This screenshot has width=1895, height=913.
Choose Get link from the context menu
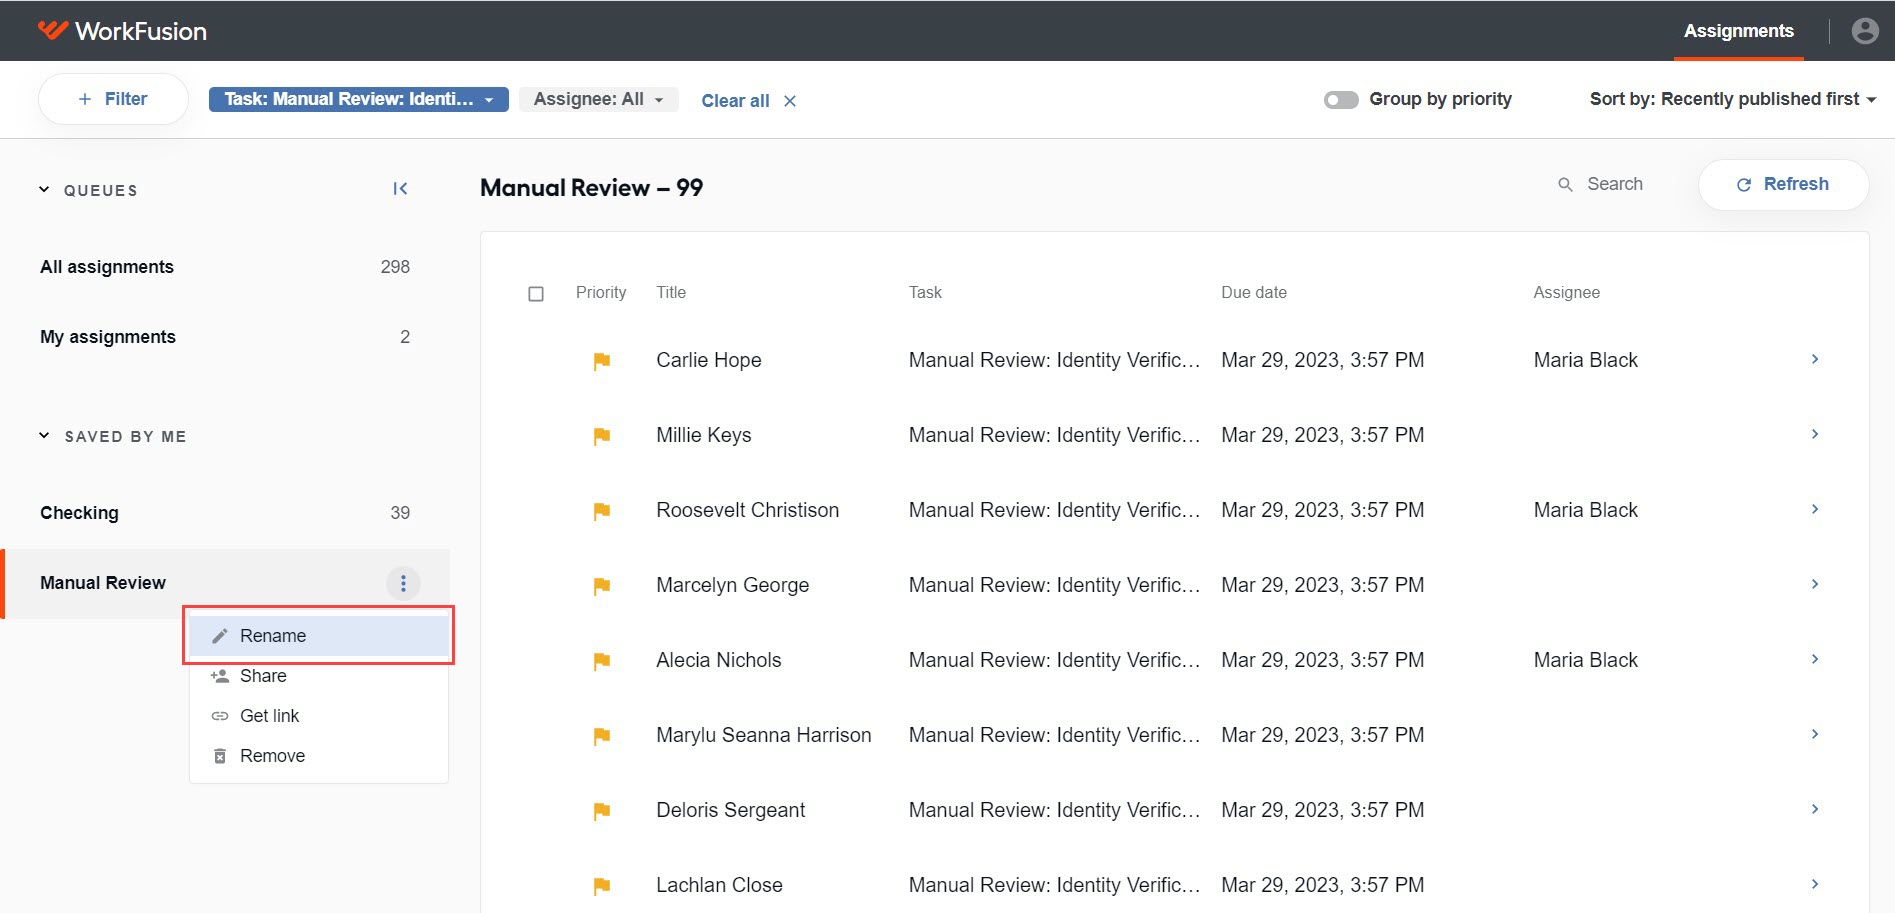[x=319, y=716]
